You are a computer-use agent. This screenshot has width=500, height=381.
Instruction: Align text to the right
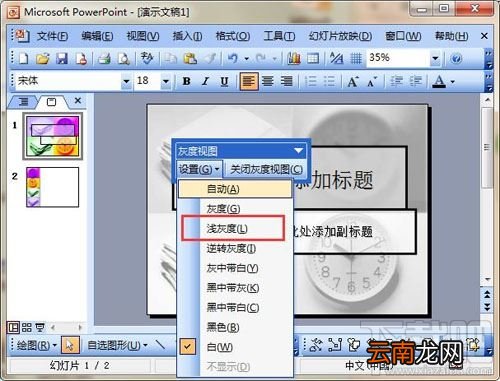[286, 81]
